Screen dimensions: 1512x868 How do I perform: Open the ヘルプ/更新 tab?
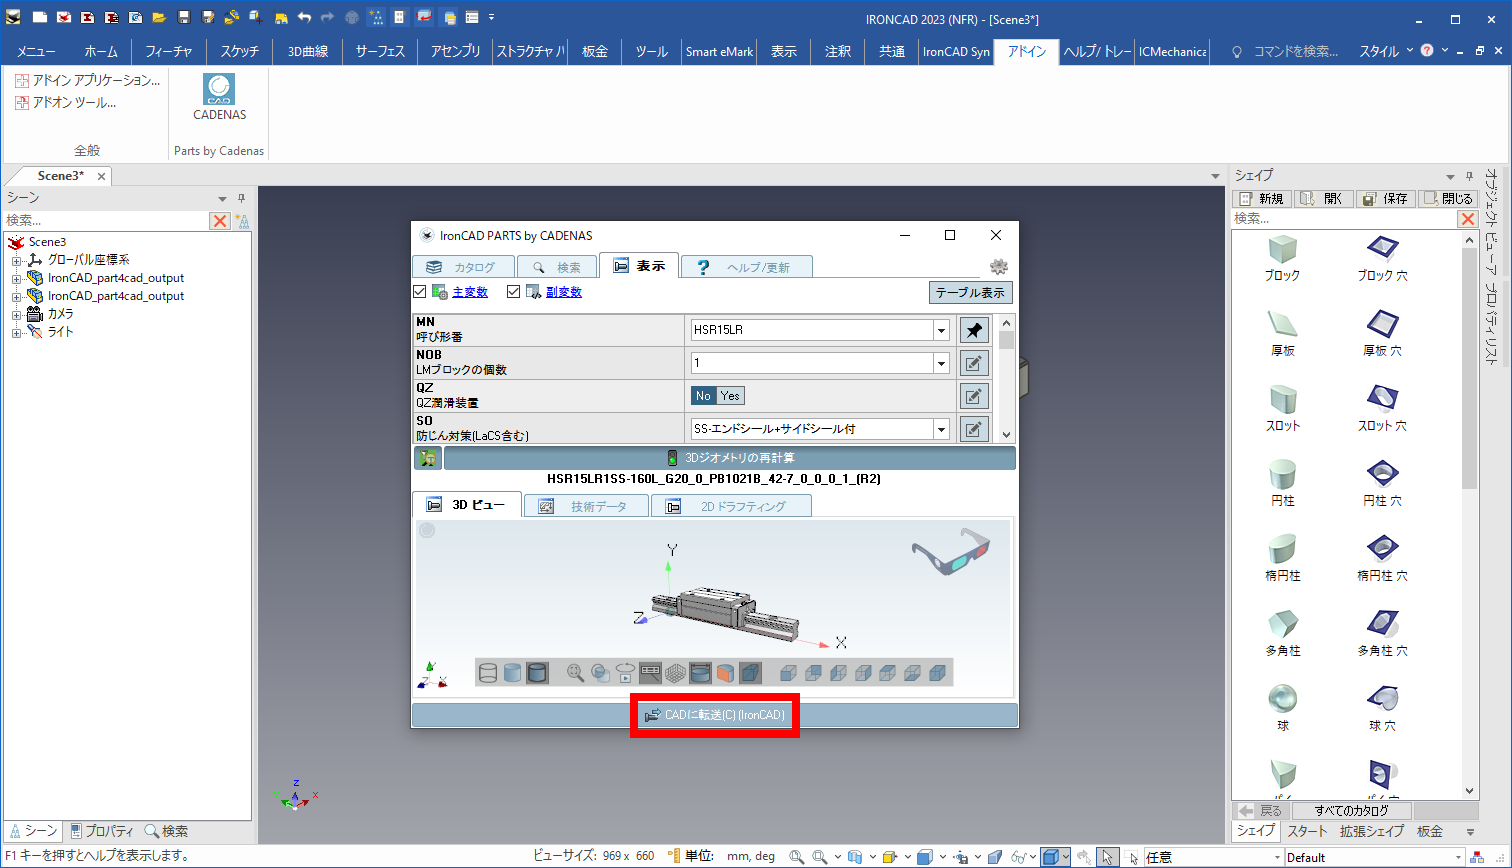click(x=747, y=267)
